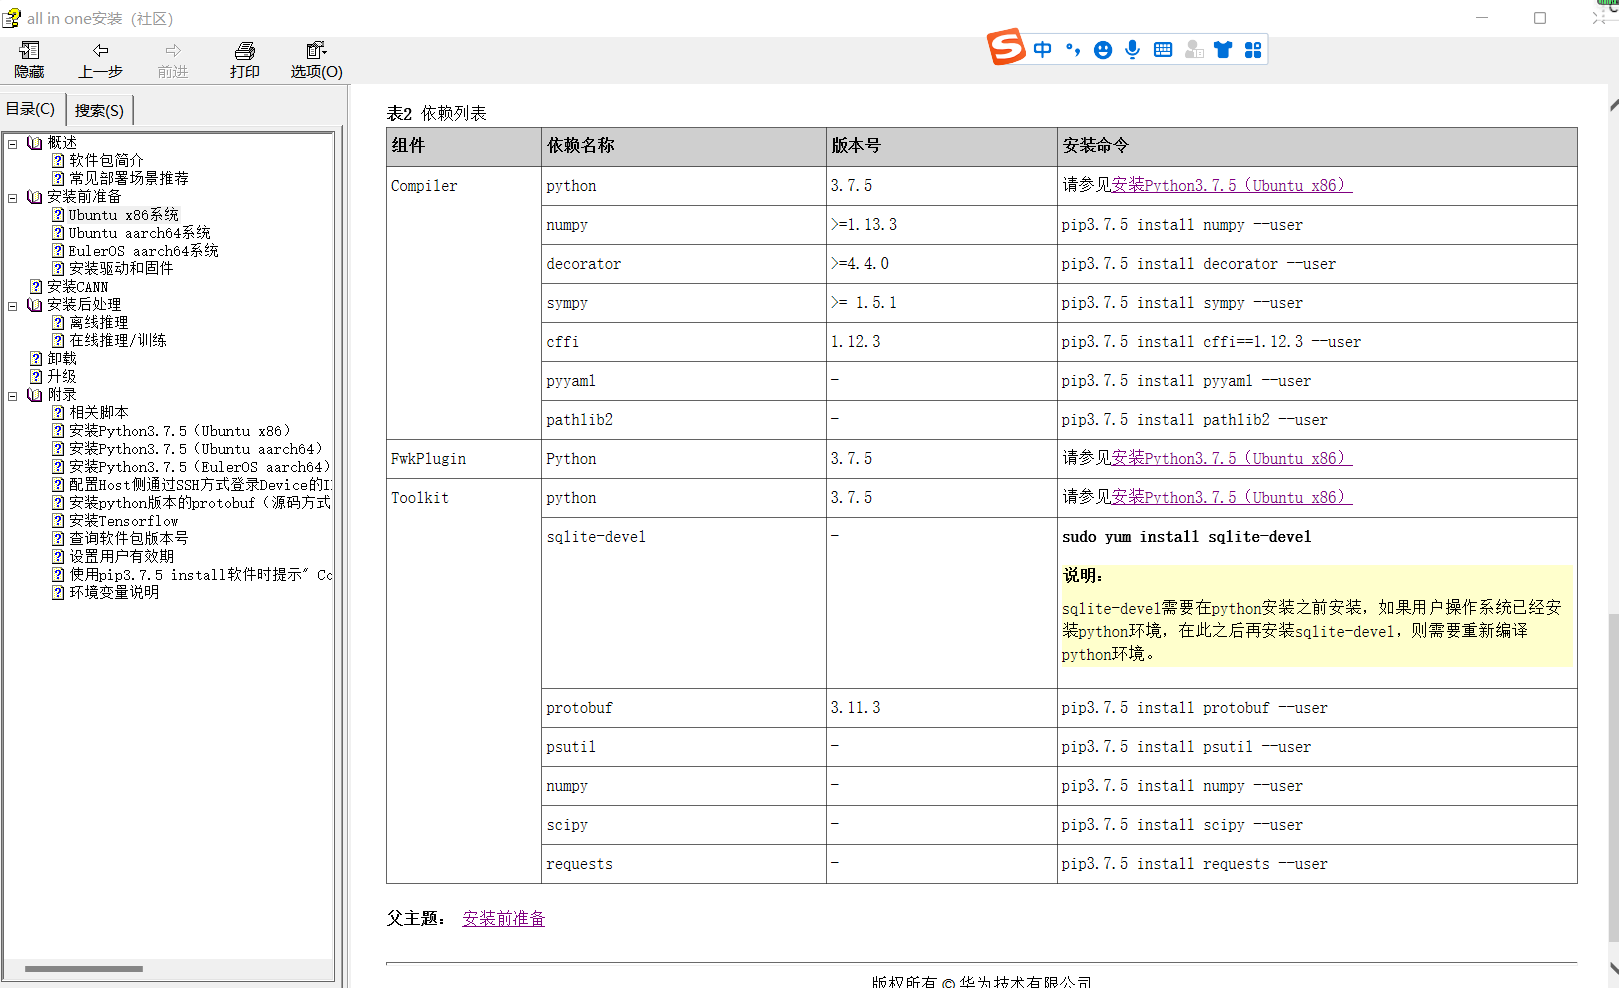This screenshot has width=1619, height=988.
Task: Open the 相关脚本 topic
Action: (99, 412)
